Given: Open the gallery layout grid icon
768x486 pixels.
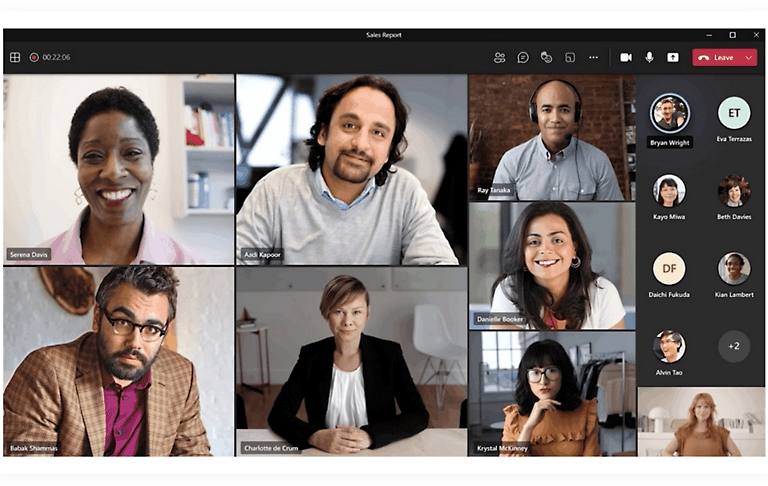Looking at the screenshot, I should pyautogui.click(x=15, y=57).
